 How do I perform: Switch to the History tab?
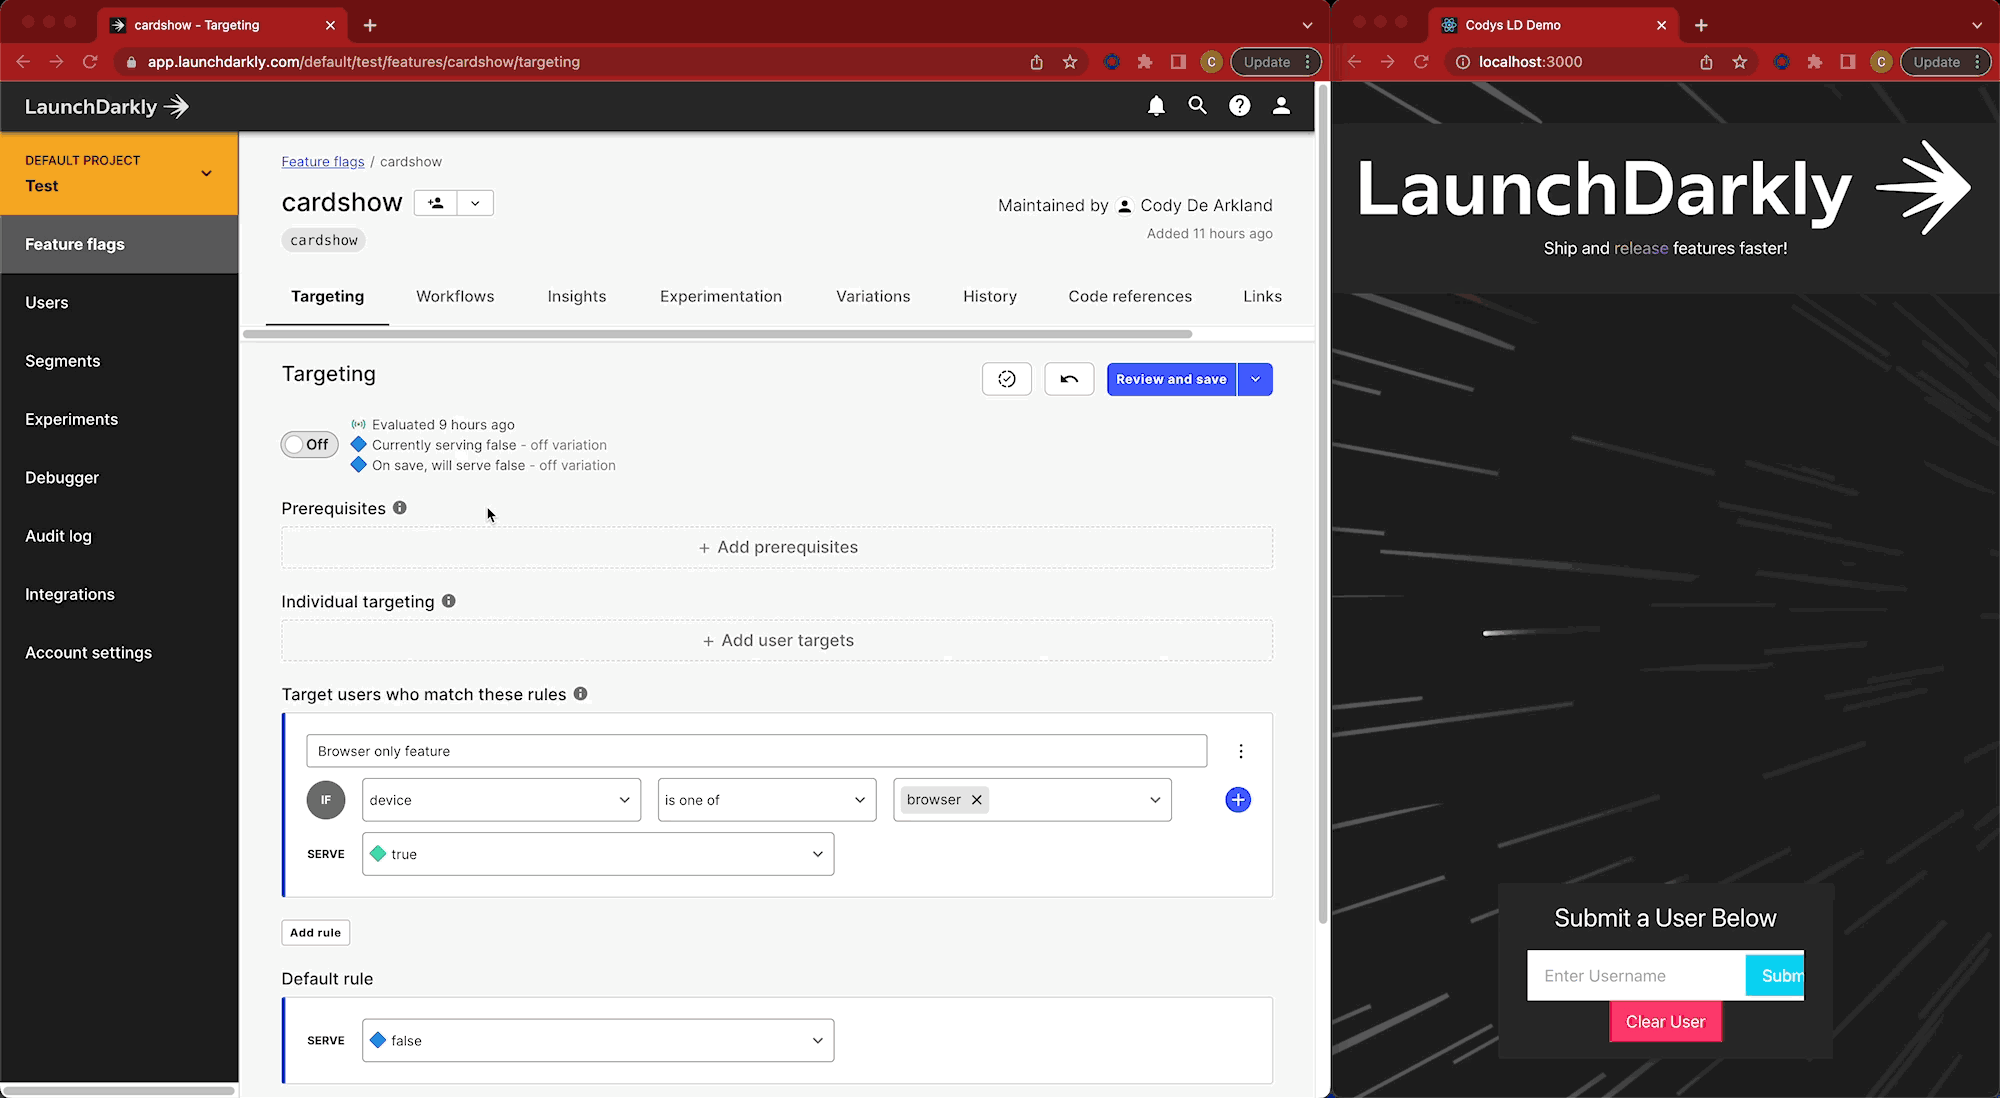(x=990, y=296)
